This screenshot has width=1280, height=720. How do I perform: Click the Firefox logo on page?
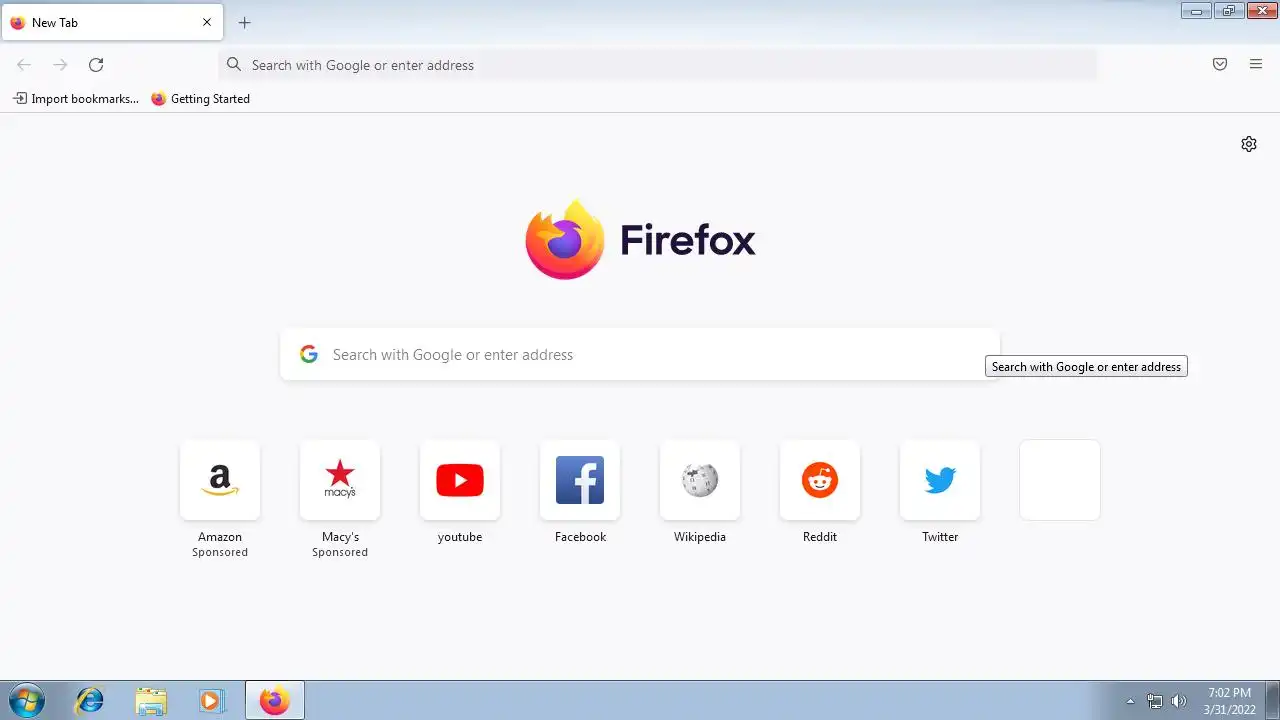coord(565,240)
